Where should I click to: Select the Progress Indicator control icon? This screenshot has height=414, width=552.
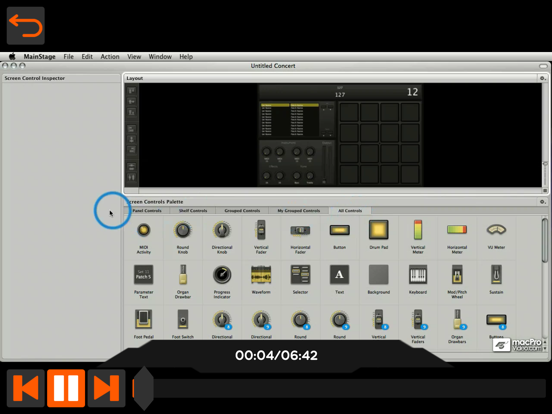click(222, 275)
